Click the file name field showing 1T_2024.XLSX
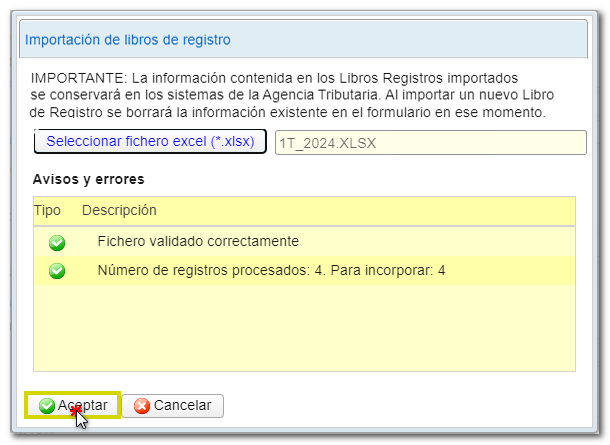Screen dimensions: 610x445 pos(430,143)
